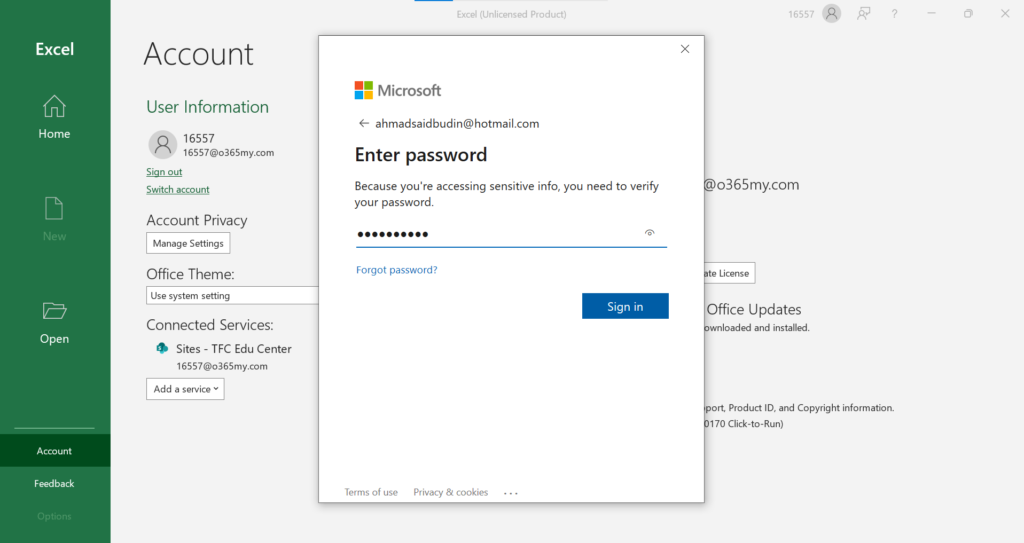
Task: Click the Manage Settings button
Action: coord(188,243)
